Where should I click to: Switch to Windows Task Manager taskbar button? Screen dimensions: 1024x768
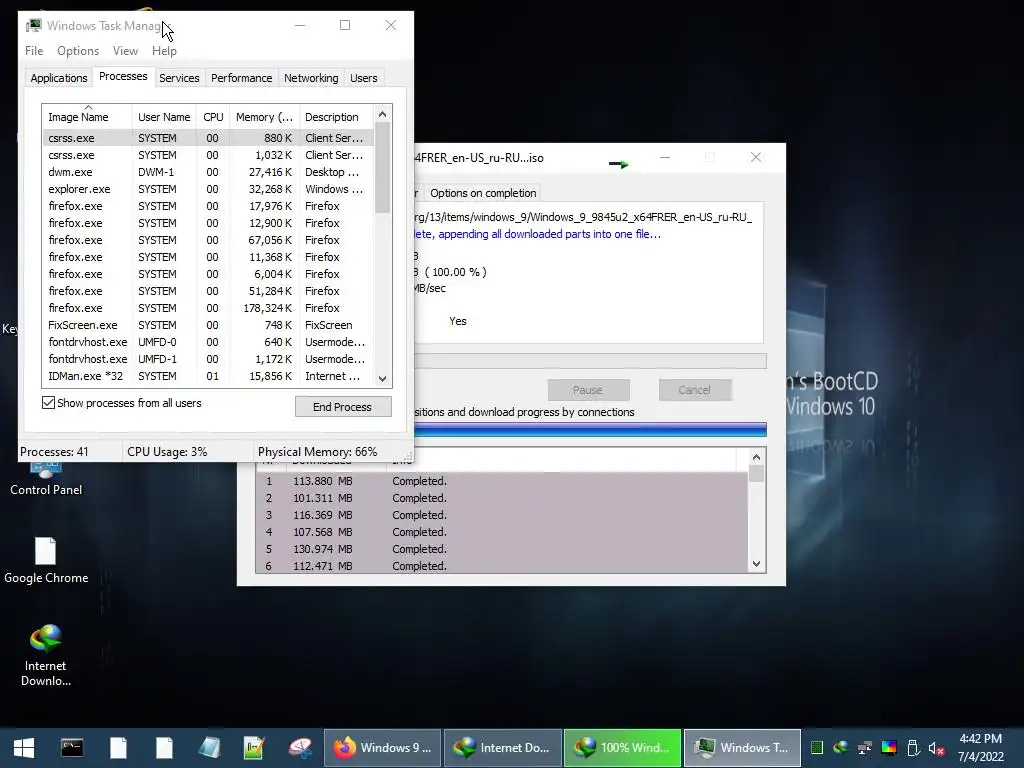tap(743, 748)
